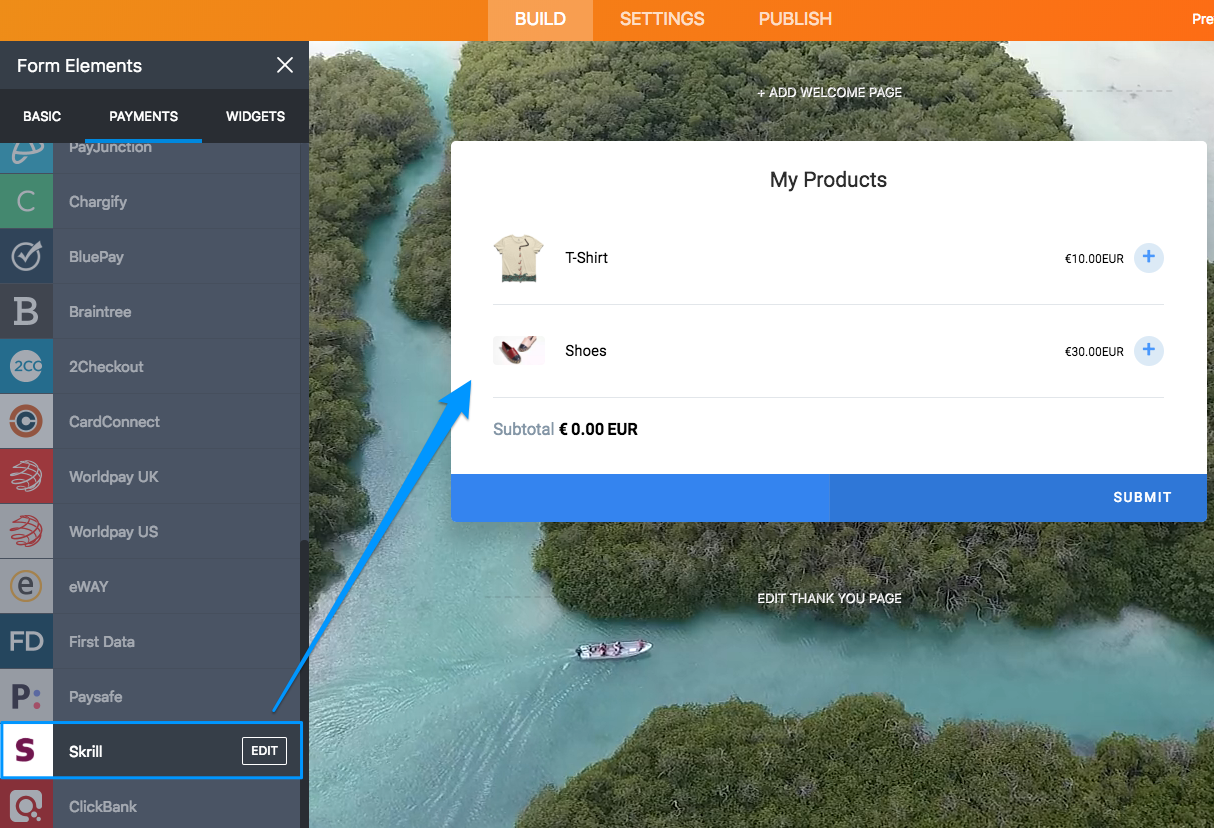The image size is (1214, 828).
Task: Select the Worldpay UK globe icon
Action: coord(26,477)
